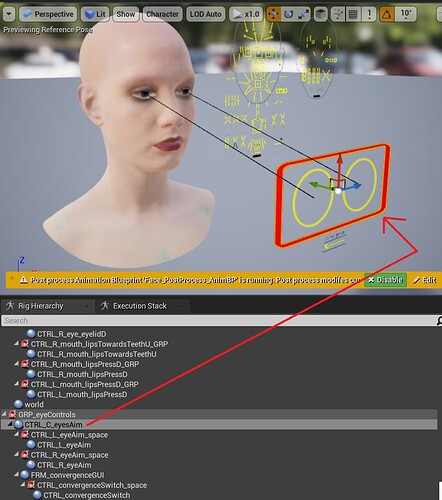Open the LOD Auto menu
Viewport: 442px width, 500px height.
click(x=205, y=14)
